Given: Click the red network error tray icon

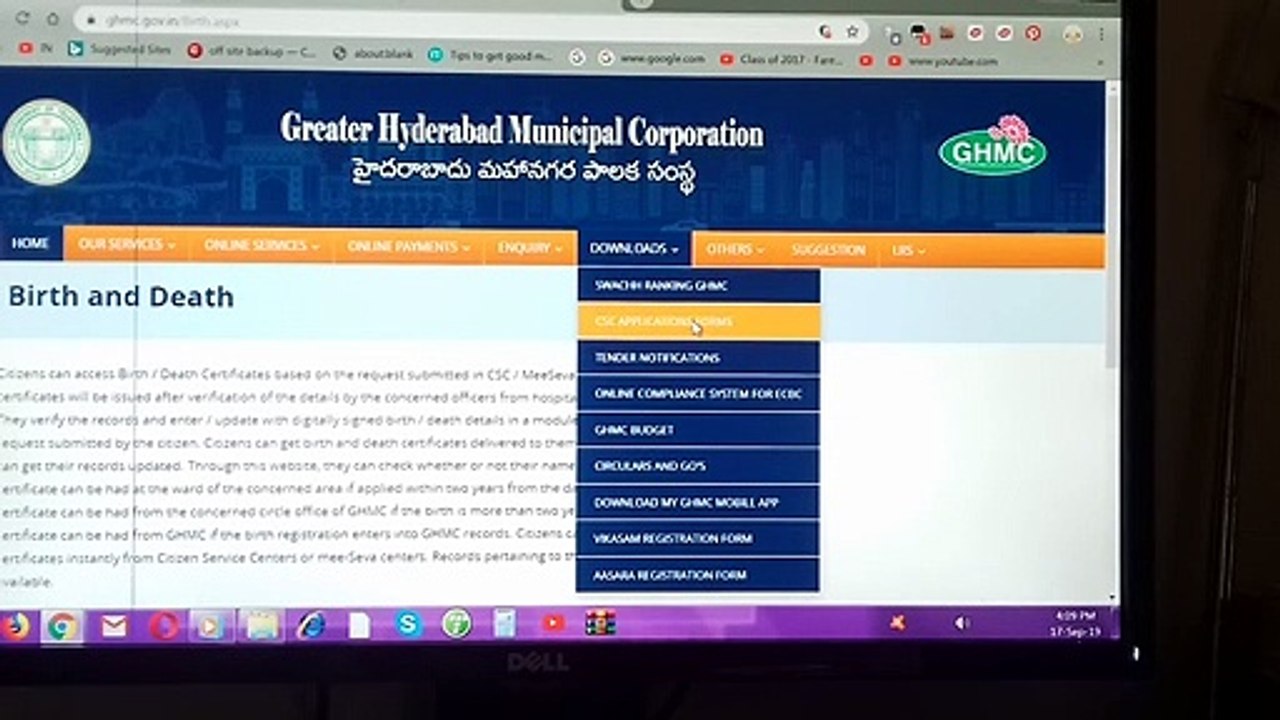Looking at the screenshot, I should coord(898,622).
